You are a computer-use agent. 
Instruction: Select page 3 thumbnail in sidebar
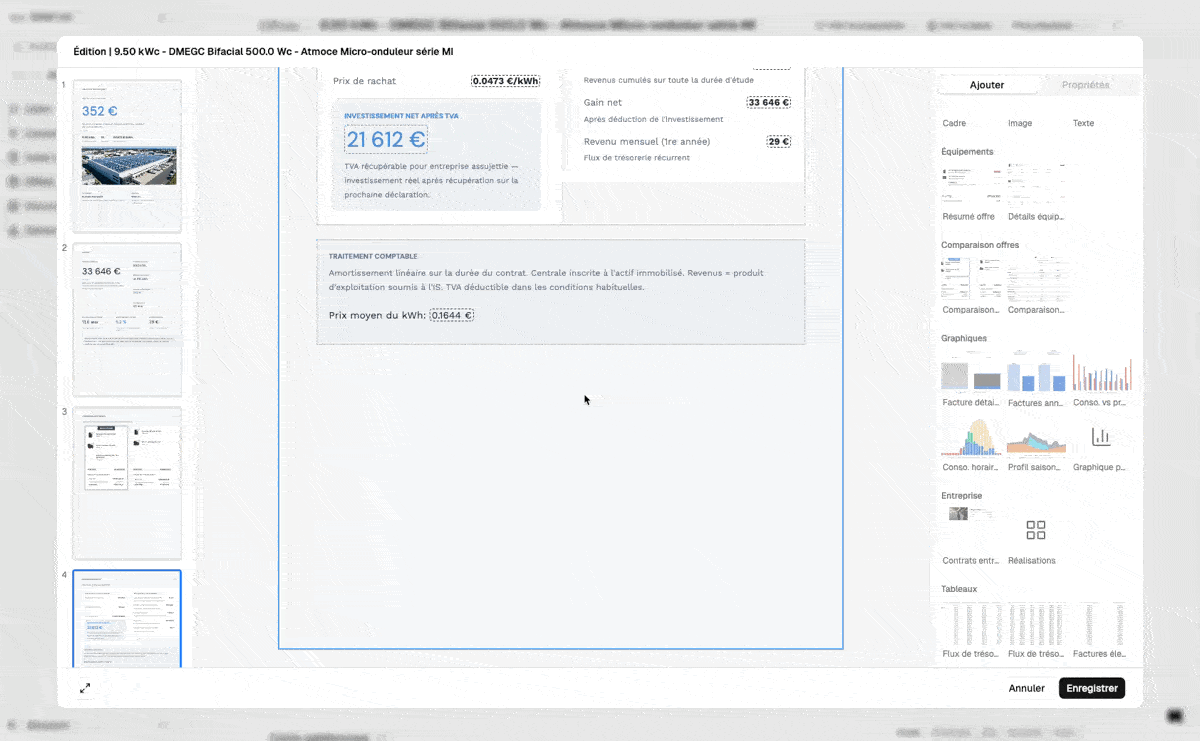pyautogui.click(x=128, y=482)
